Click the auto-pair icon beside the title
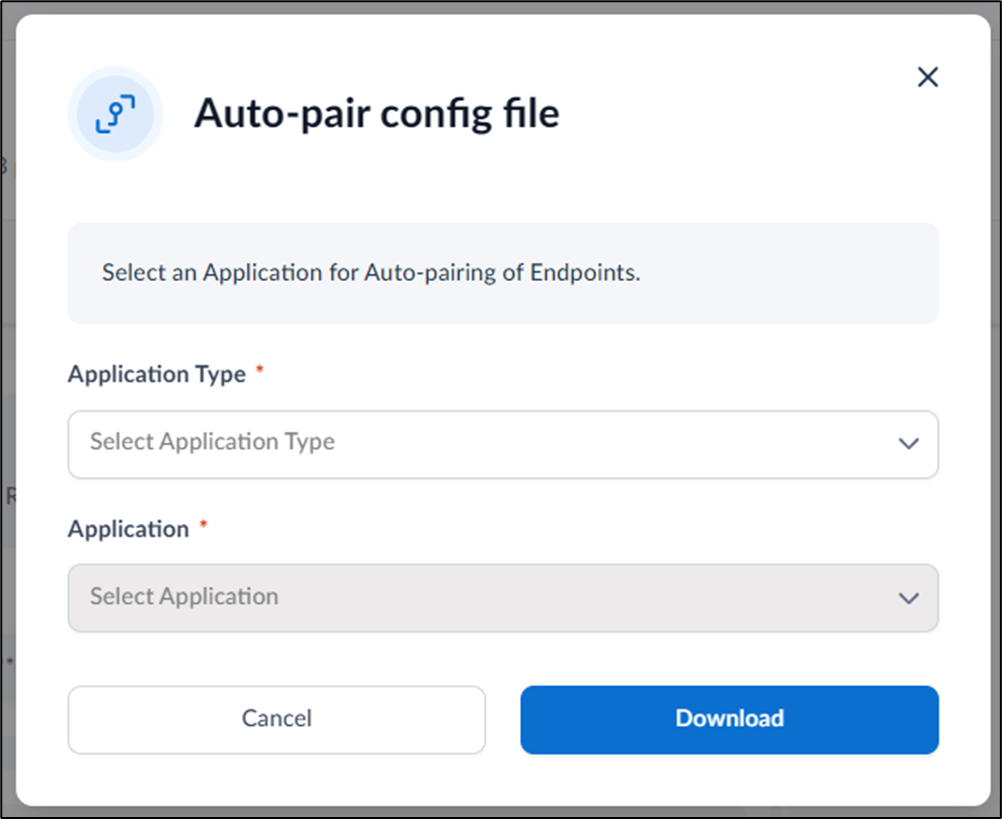The image size is (1002, 819). tap(116, 114)
